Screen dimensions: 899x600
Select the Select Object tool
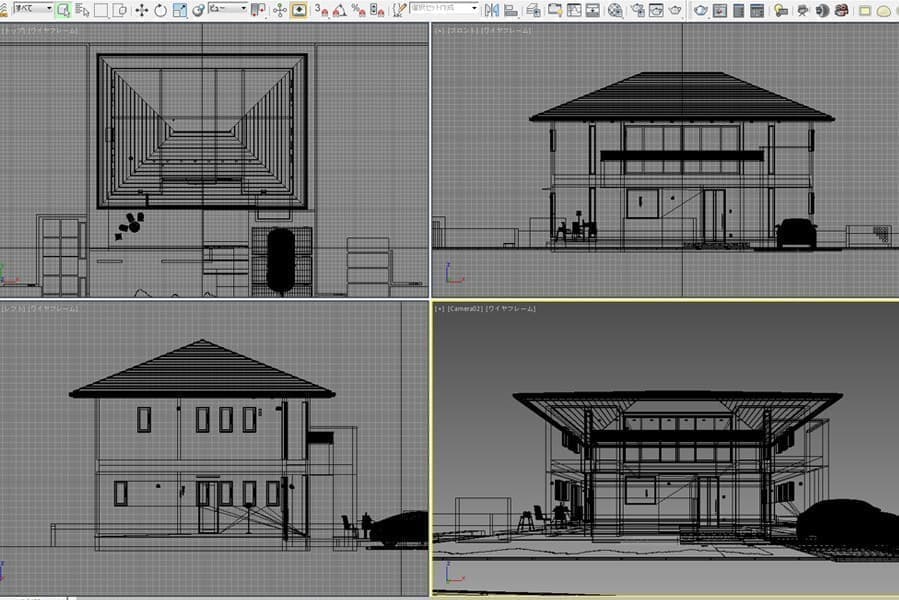coord(63,10)
